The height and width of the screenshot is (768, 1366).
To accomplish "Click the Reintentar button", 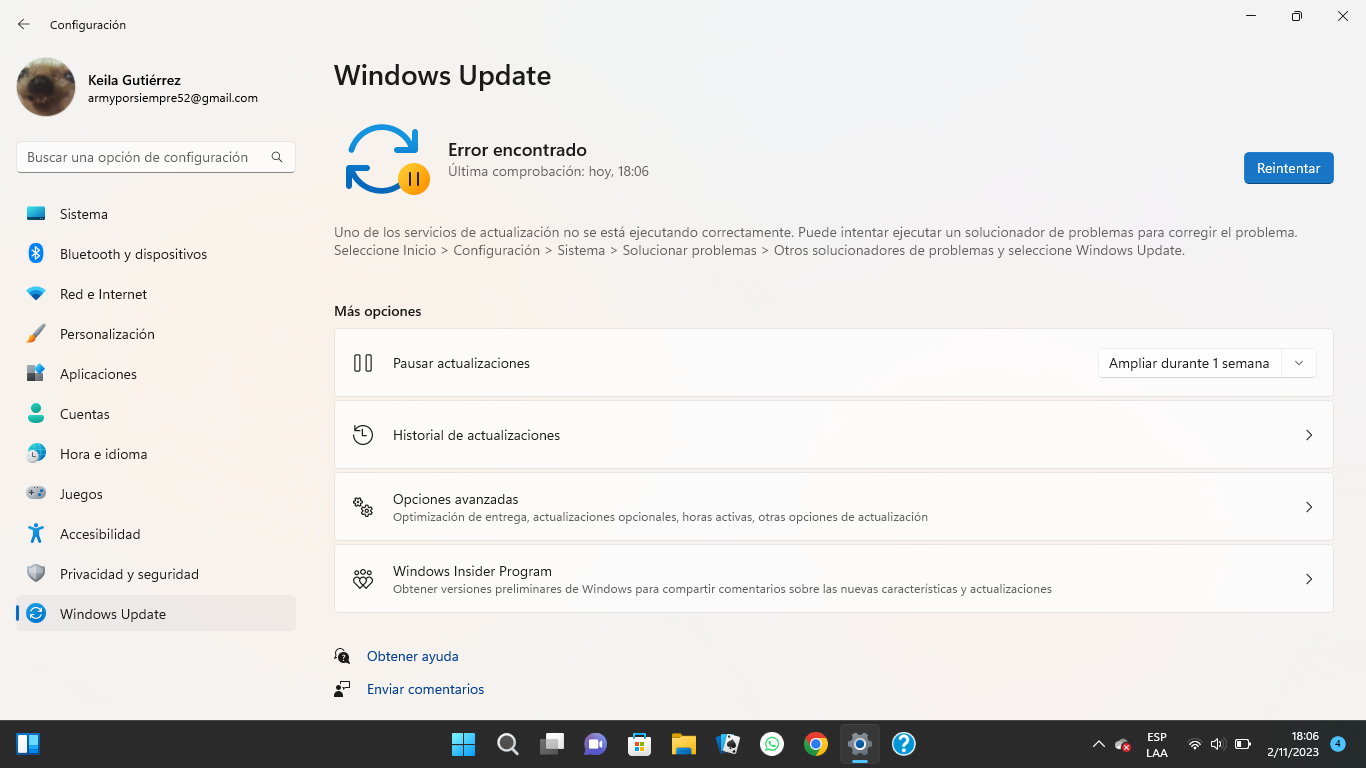I will coord(1288,168).
